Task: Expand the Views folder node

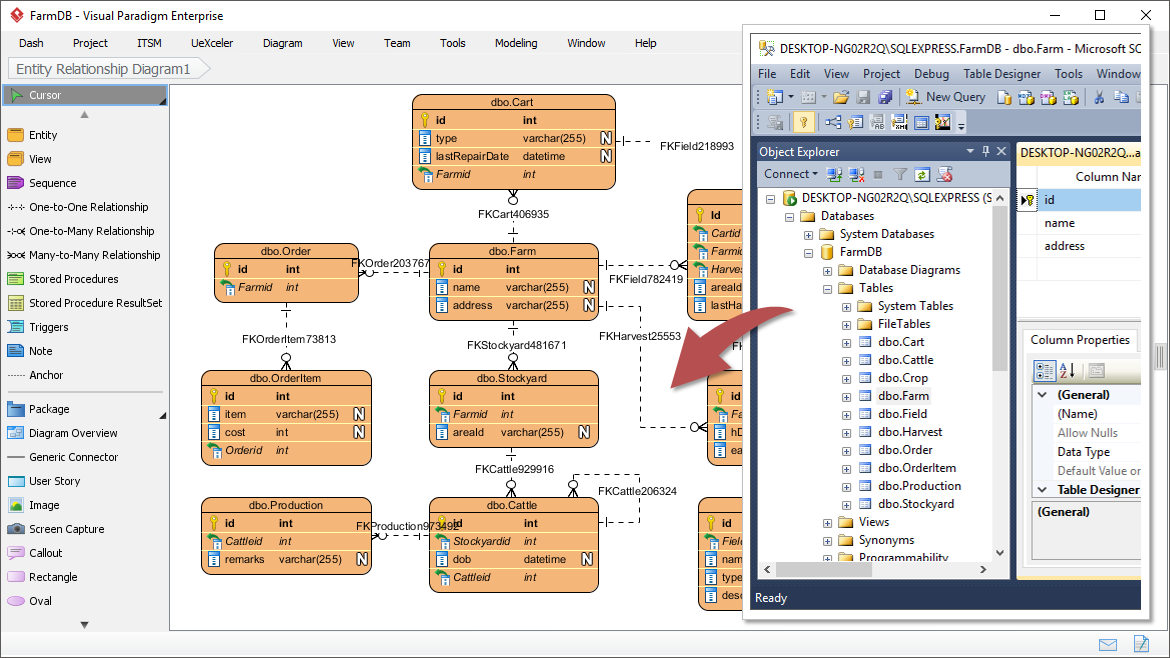Action: (828, 523)
